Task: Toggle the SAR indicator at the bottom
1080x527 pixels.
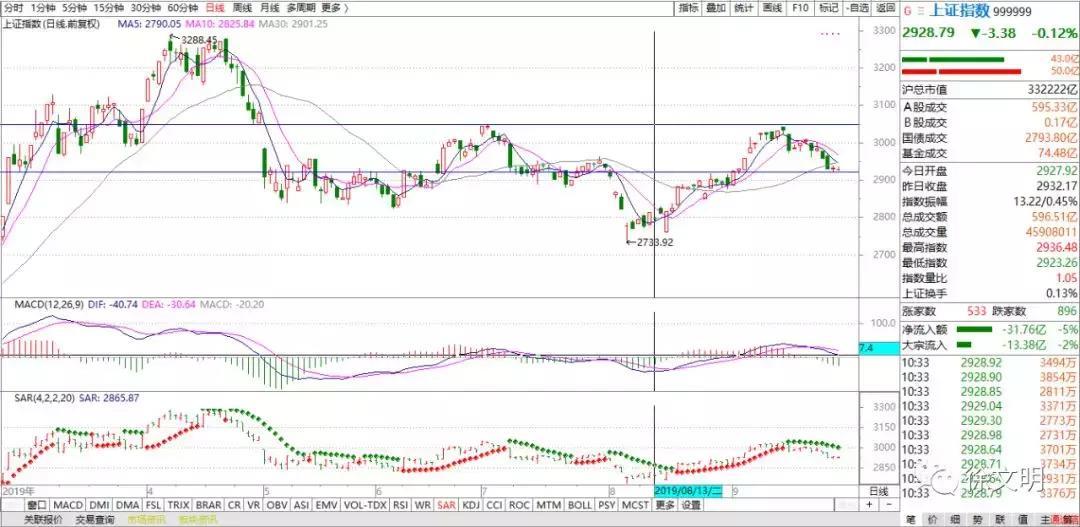Action: tap(445, 505)
